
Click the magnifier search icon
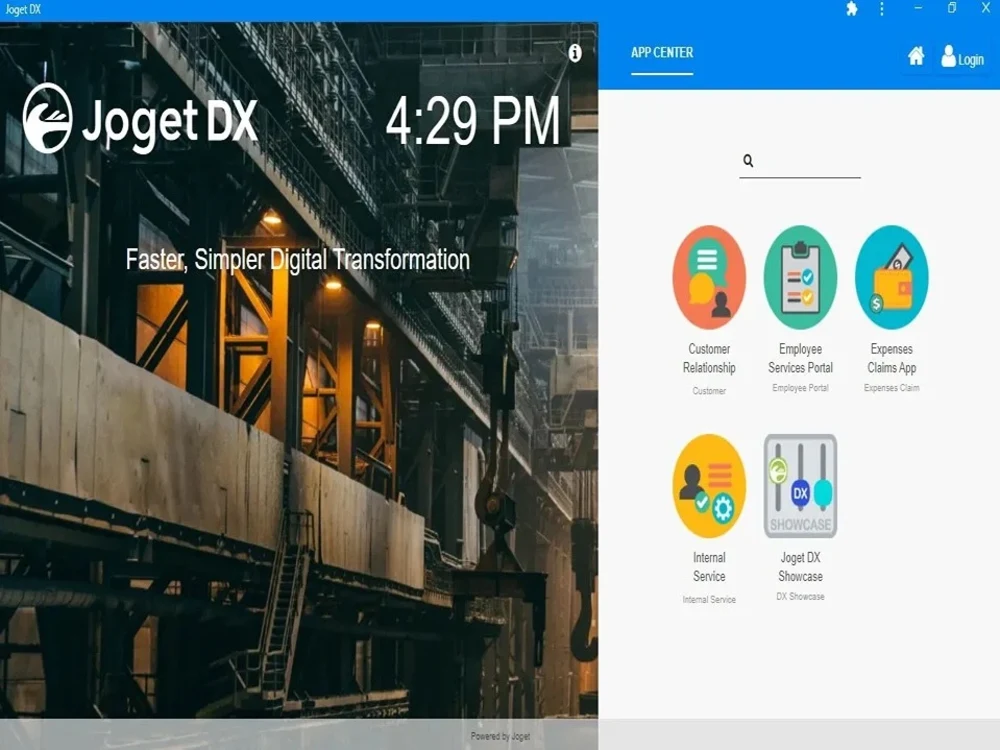tap(748, 161)
